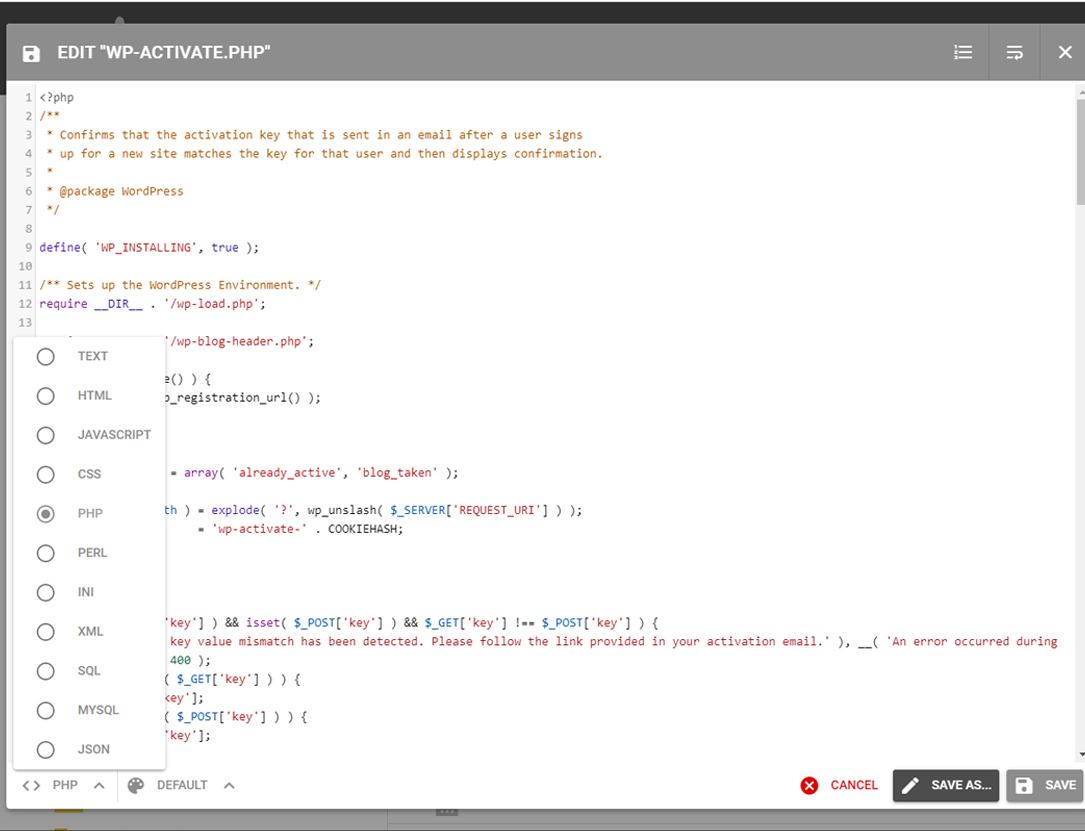Click the floppy disk icon beside the title

point(31,53)
